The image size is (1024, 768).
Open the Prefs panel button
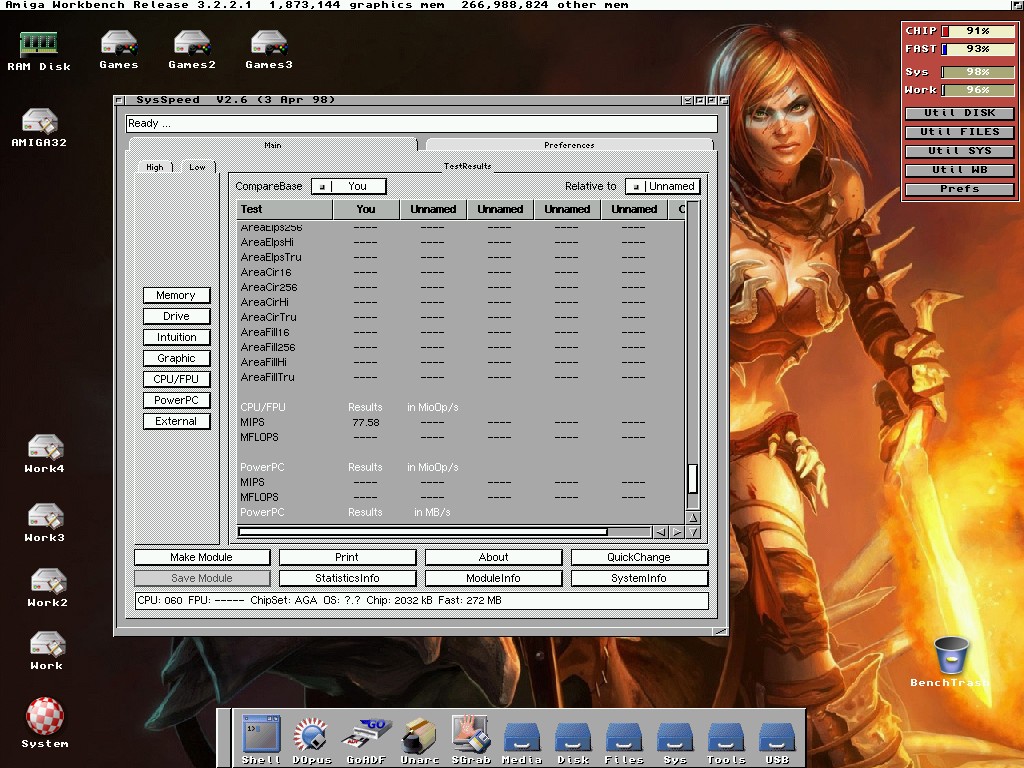click(x=959, y=189)
